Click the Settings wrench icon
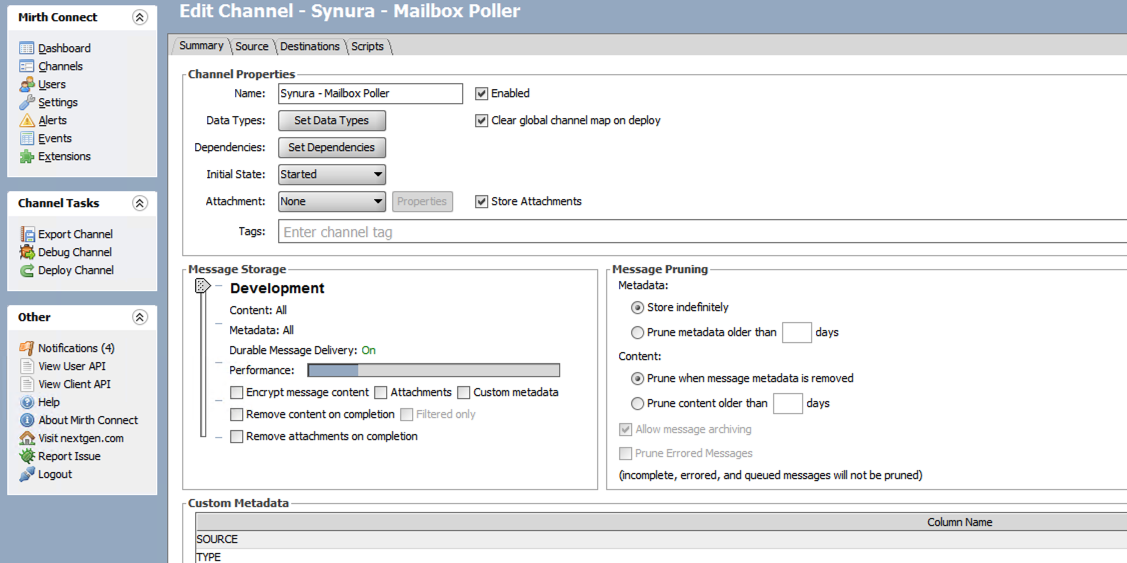Screen dimensions: 1127x563 tap(27, 102)
